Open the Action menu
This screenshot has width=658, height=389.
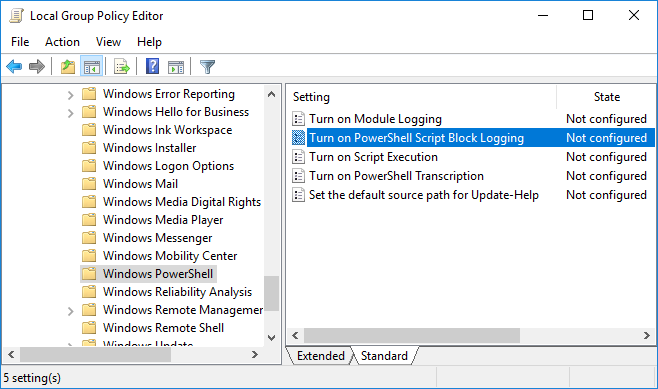point(62,42)
